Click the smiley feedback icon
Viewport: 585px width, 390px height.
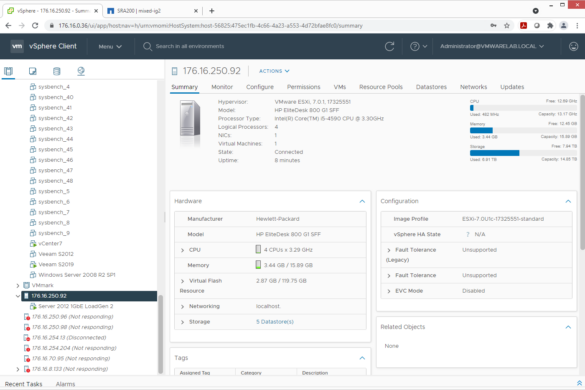[573, 46]
